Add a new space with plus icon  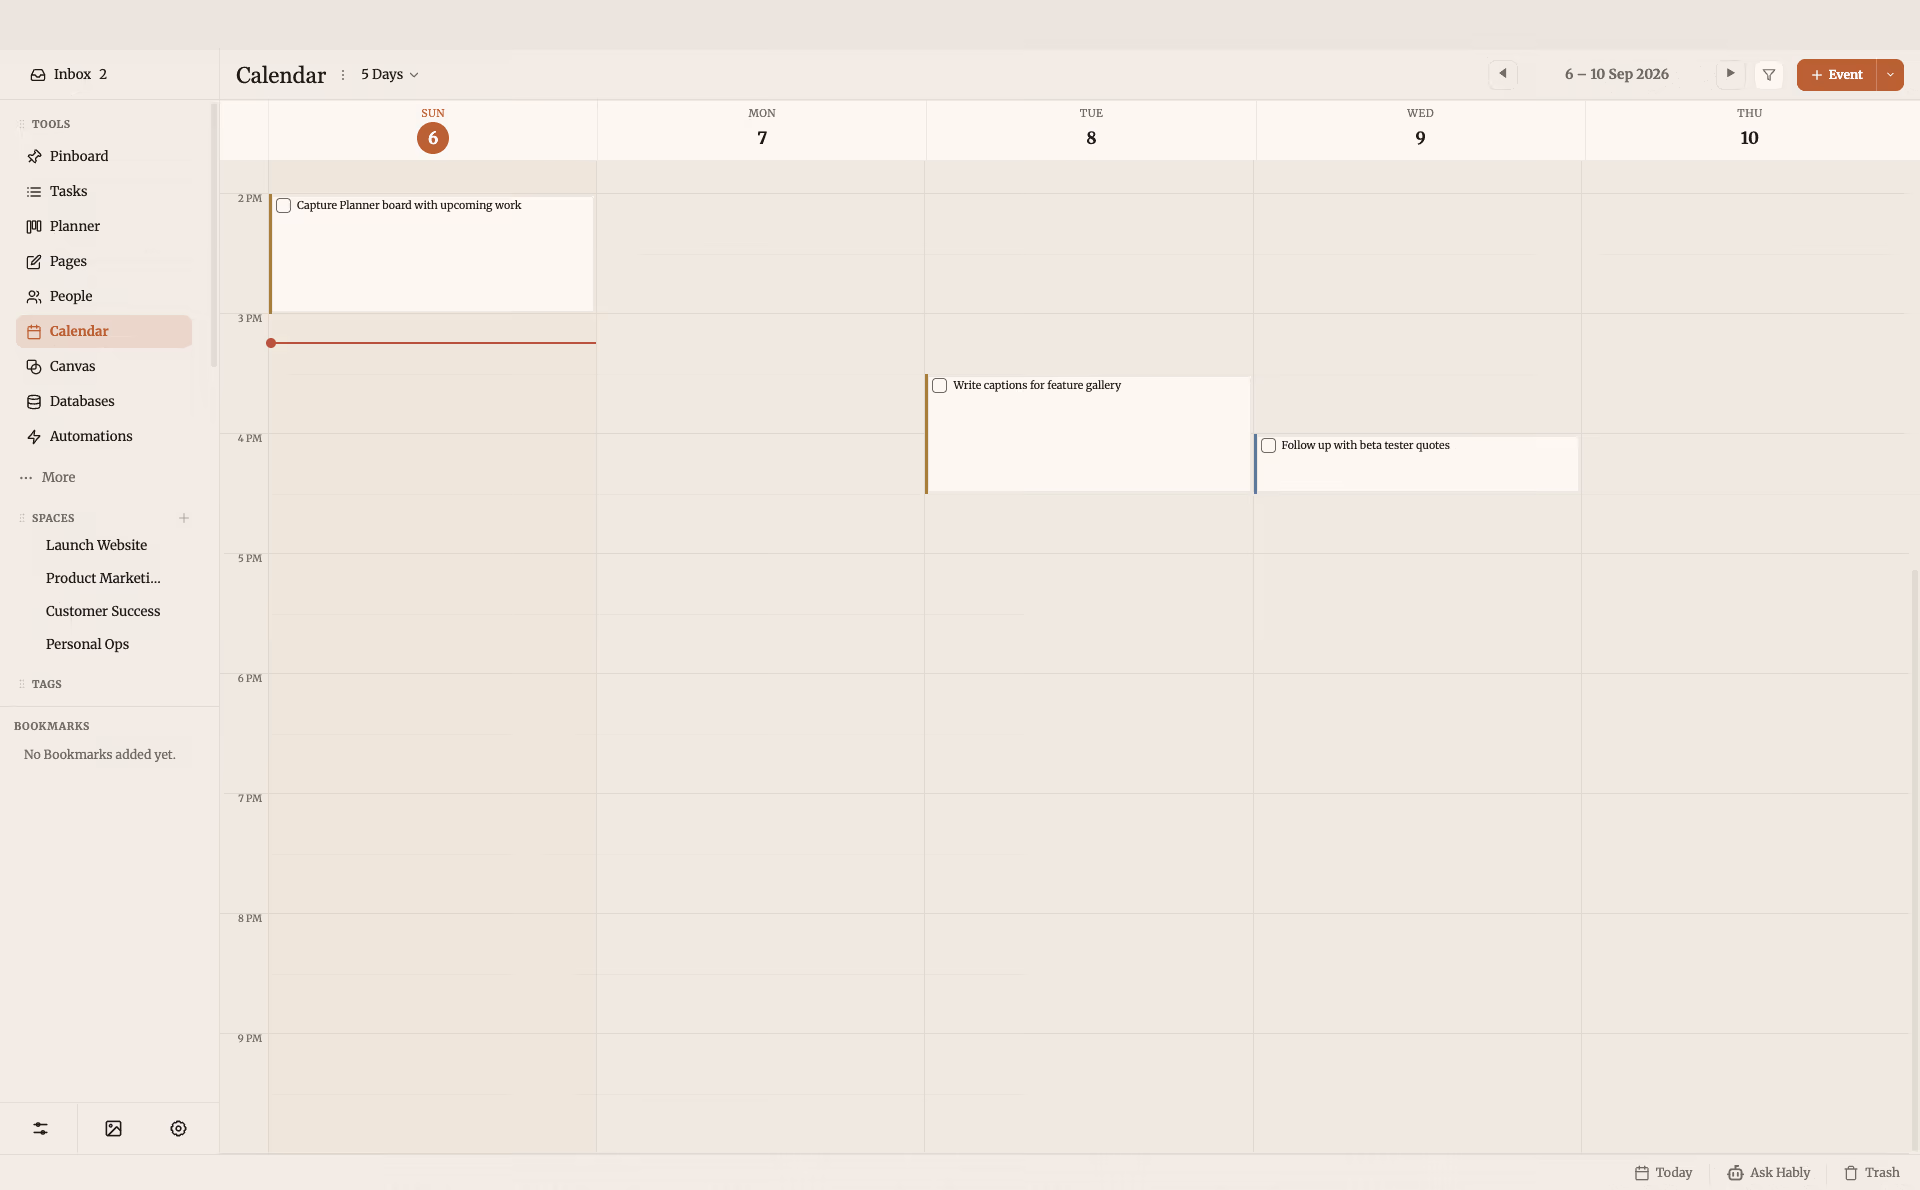184,518
